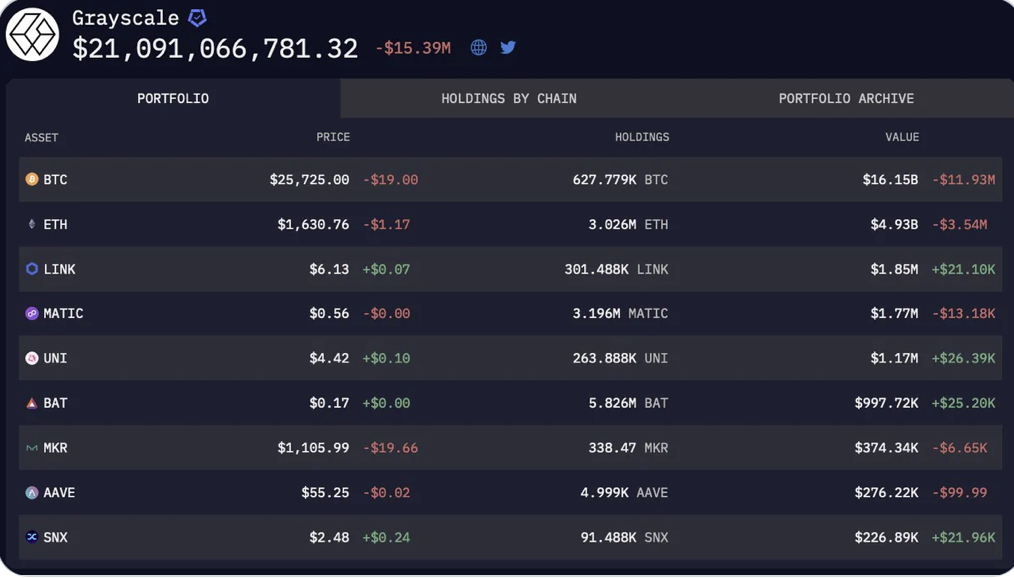
Task: Sort by the Price column header
Action: tap(333, 137)
